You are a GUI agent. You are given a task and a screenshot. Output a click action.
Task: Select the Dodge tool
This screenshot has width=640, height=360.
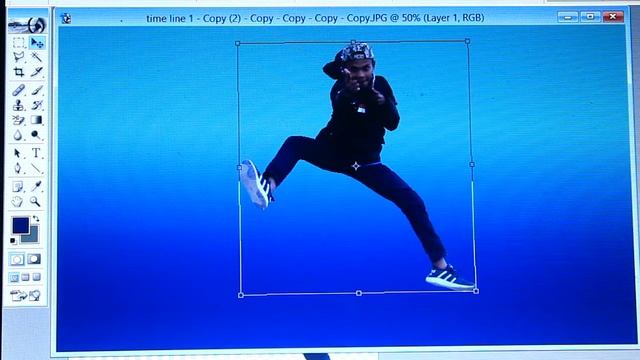point(36,135)
